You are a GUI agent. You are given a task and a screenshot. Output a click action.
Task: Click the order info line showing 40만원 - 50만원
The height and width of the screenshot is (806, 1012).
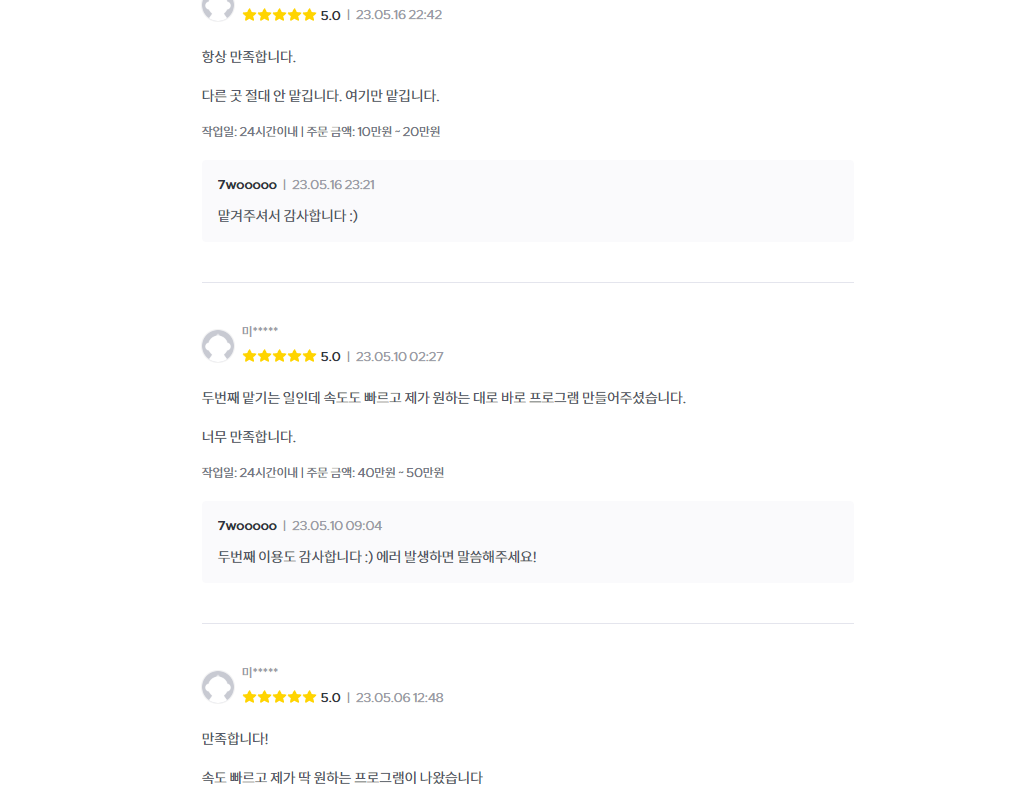(323, 472)
